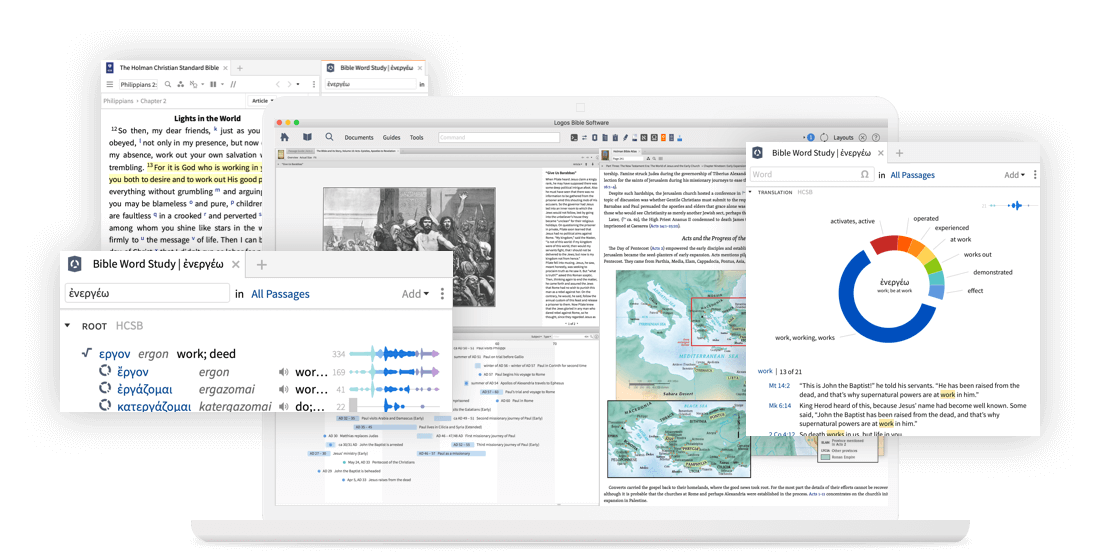This screenshot has width=1100, height=554.
Task: Collapse the ROOT section triangle
Action: [x=67, y=325]
